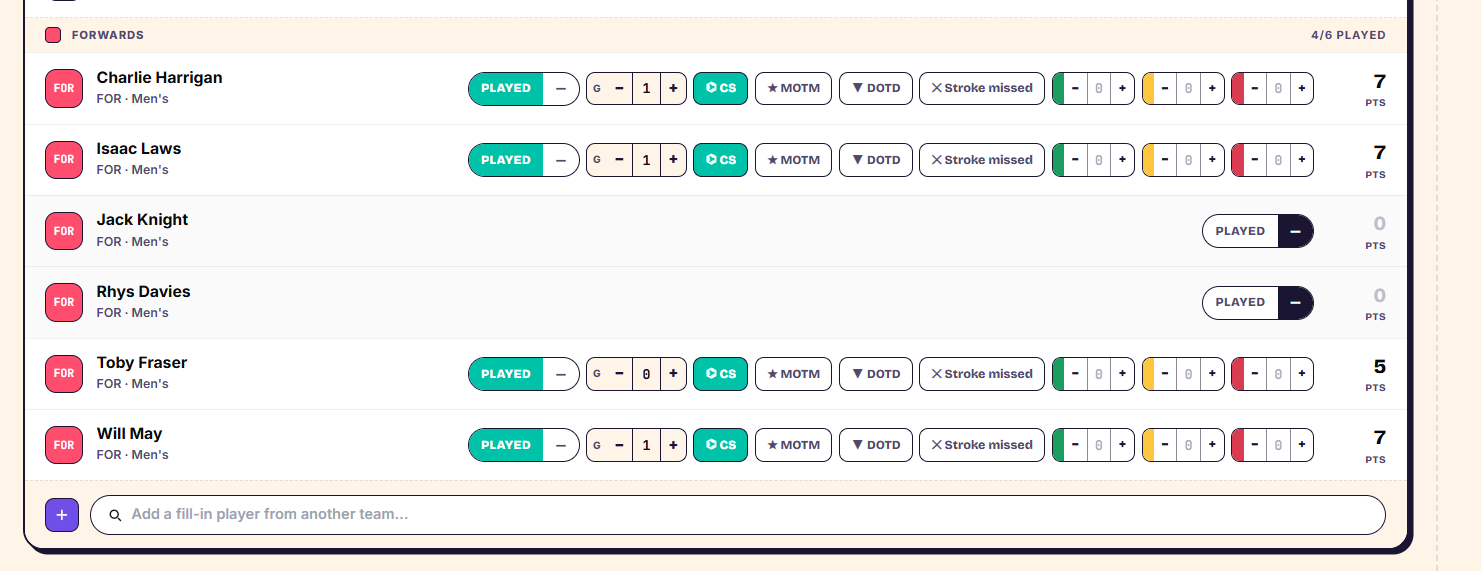Toggle Played status for Toby Fraser
1481x571 pixels.
[x=506, y=374]
